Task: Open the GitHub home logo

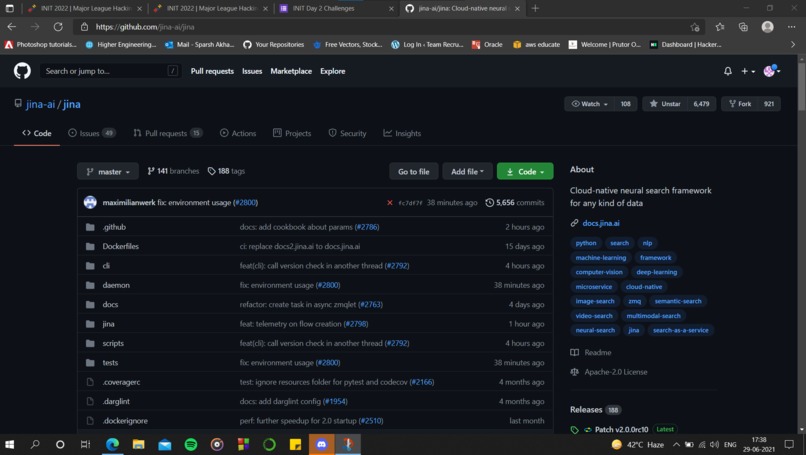Action: pos(22,71)
